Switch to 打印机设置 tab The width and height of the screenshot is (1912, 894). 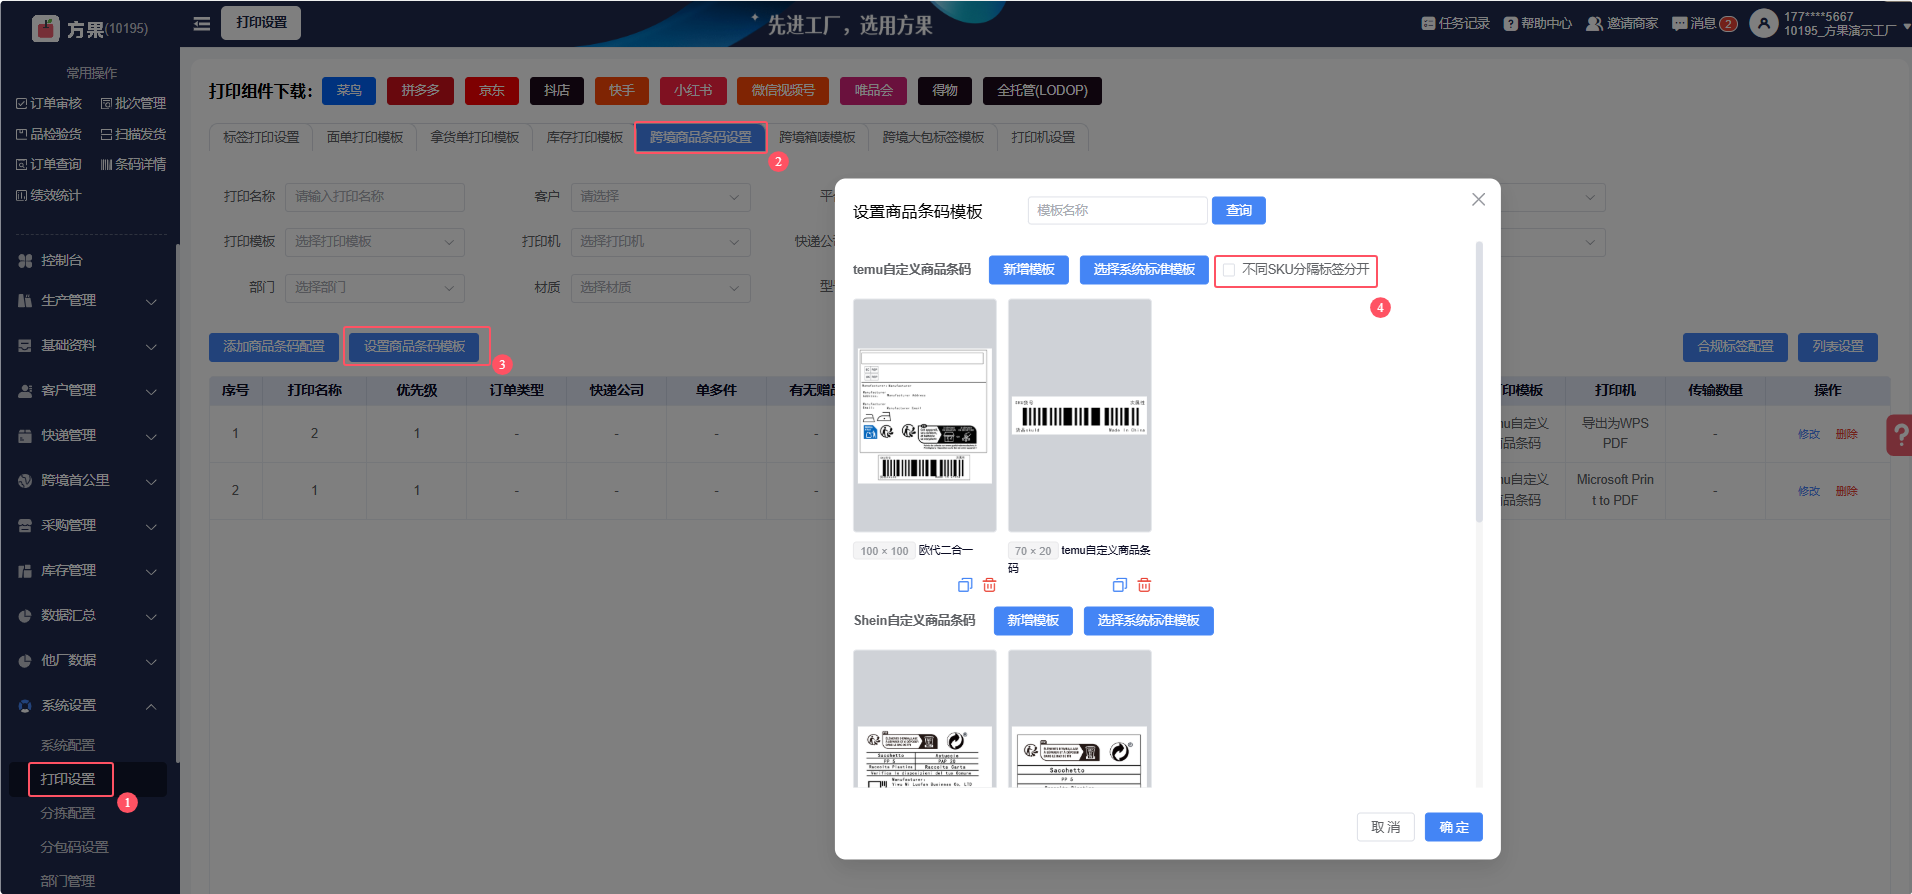pyautogui.click(x=1043, y=137)
